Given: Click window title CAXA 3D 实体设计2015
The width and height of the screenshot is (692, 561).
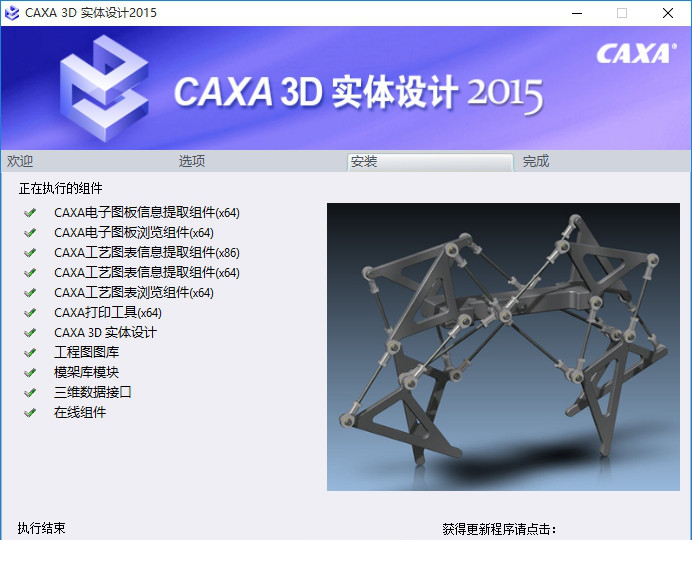Looking at the screenshot, I should point(91,13).
